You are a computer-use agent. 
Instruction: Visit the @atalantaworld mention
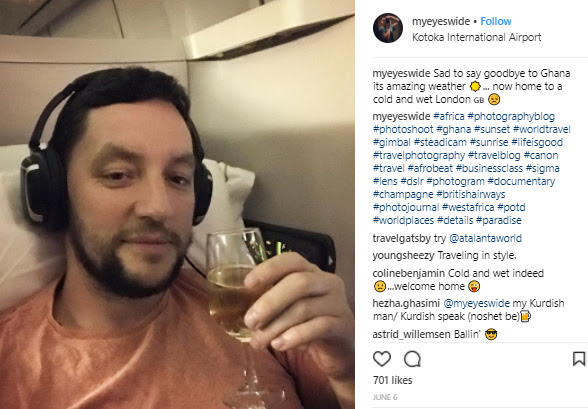[485, 238]
